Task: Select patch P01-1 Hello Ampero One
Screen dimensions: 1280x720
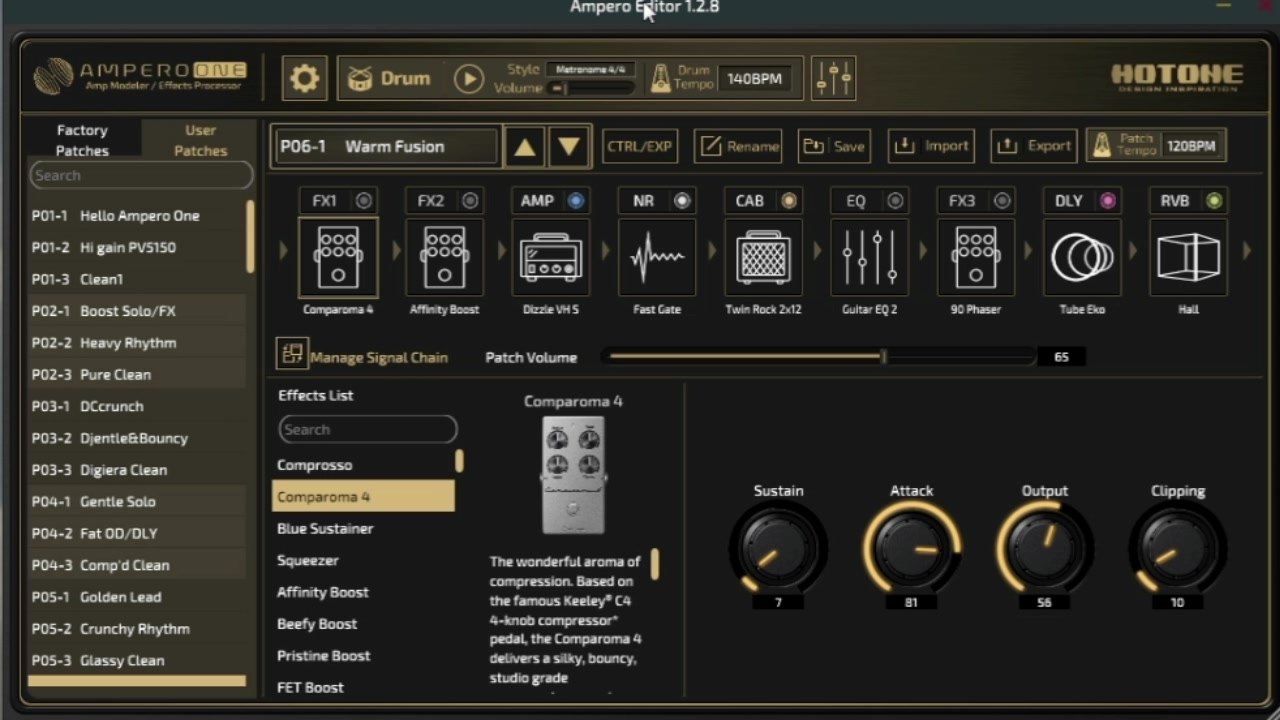Action: click(137, 216)
